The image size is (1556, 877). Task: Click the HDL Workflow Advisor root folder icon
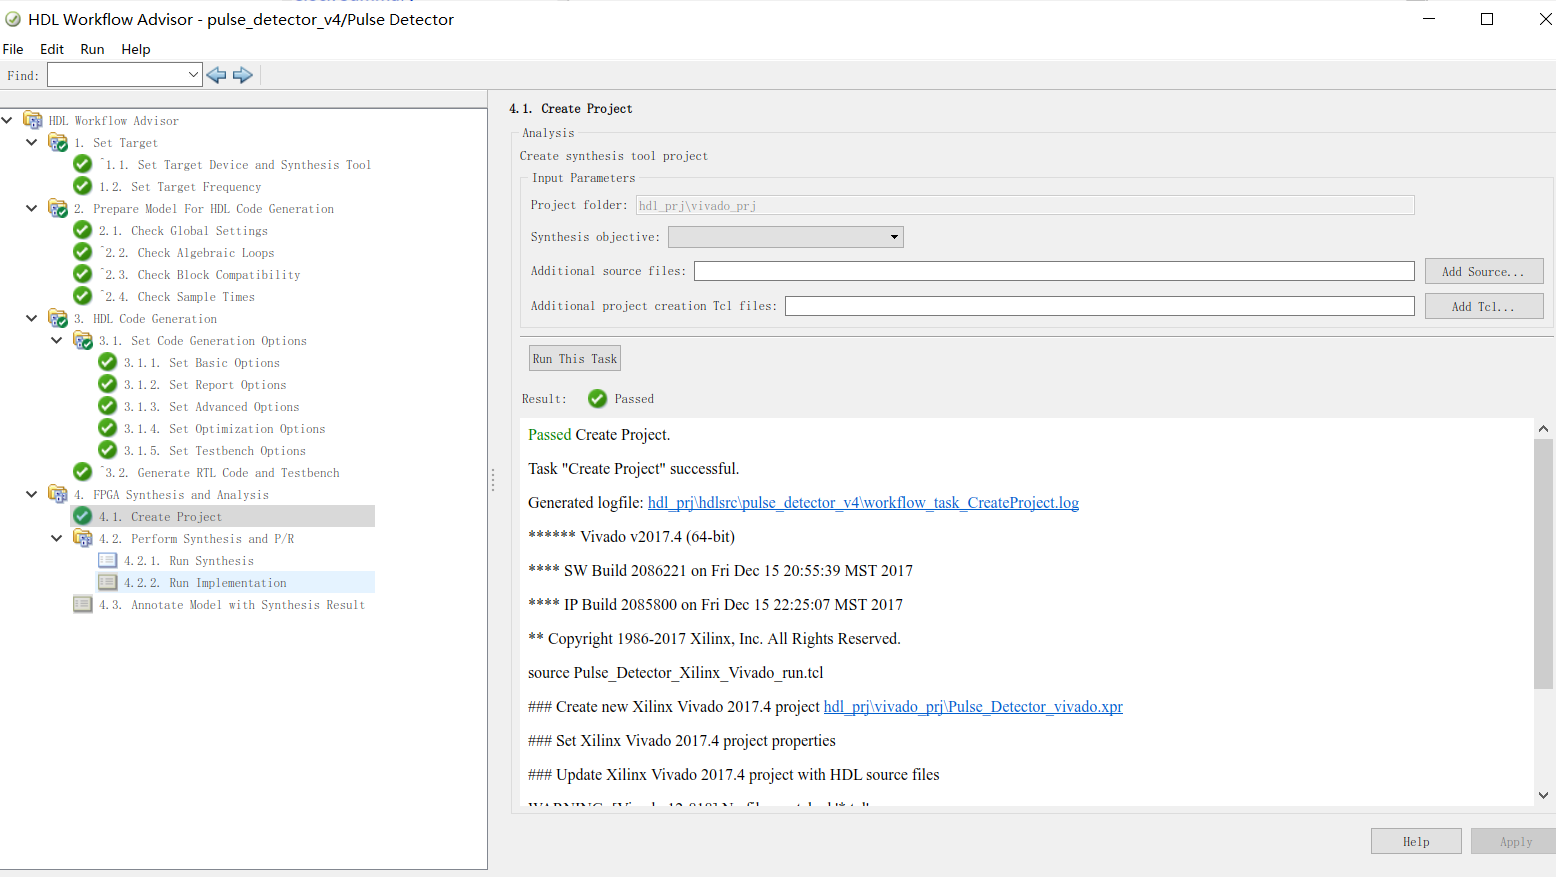coord(33,120)
